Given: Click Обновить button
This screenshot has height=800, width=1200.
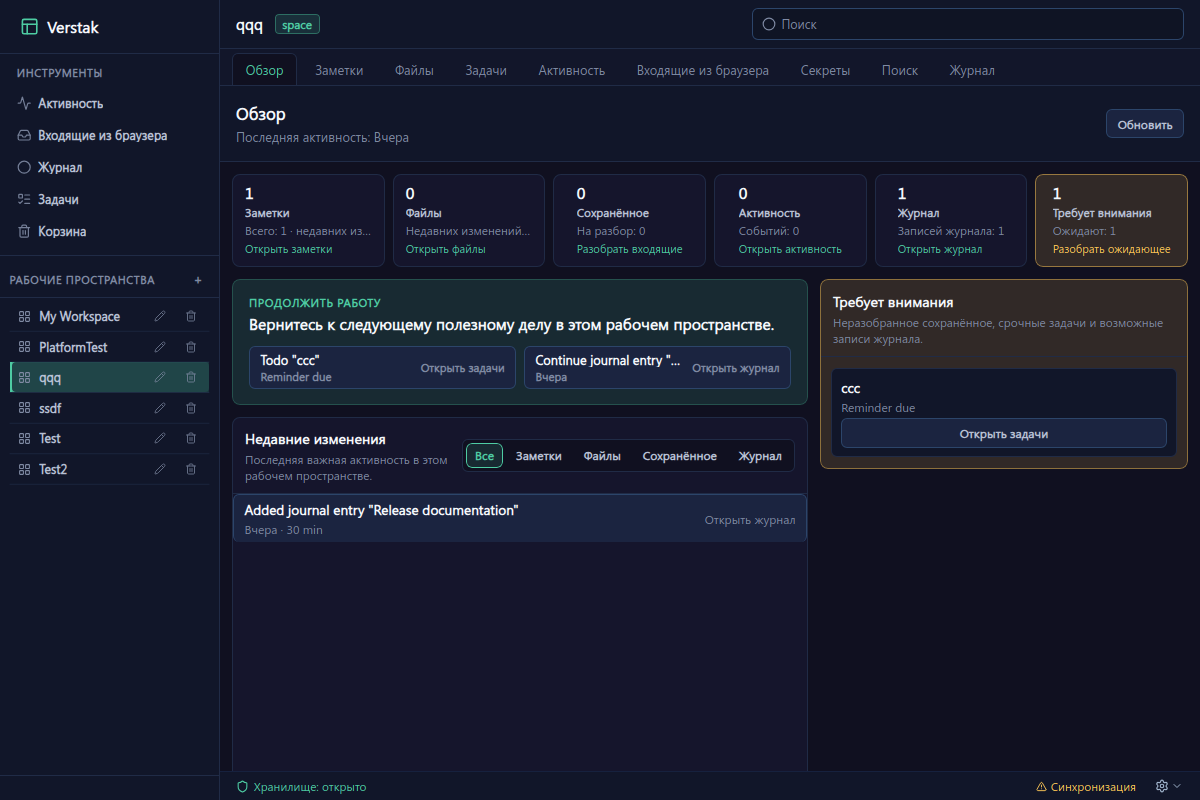Looking at the screenshot, I should click(x=1145, y=125).
